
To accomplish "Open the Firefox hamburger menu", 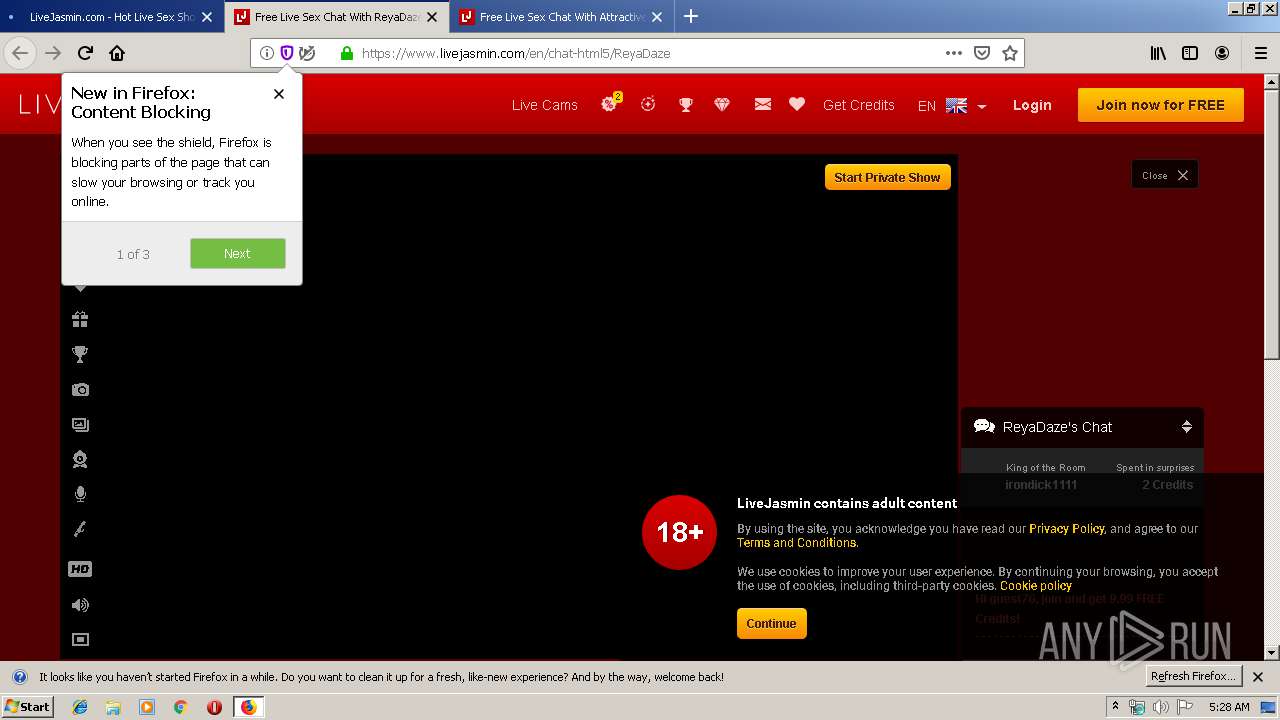I will 1260,53.
